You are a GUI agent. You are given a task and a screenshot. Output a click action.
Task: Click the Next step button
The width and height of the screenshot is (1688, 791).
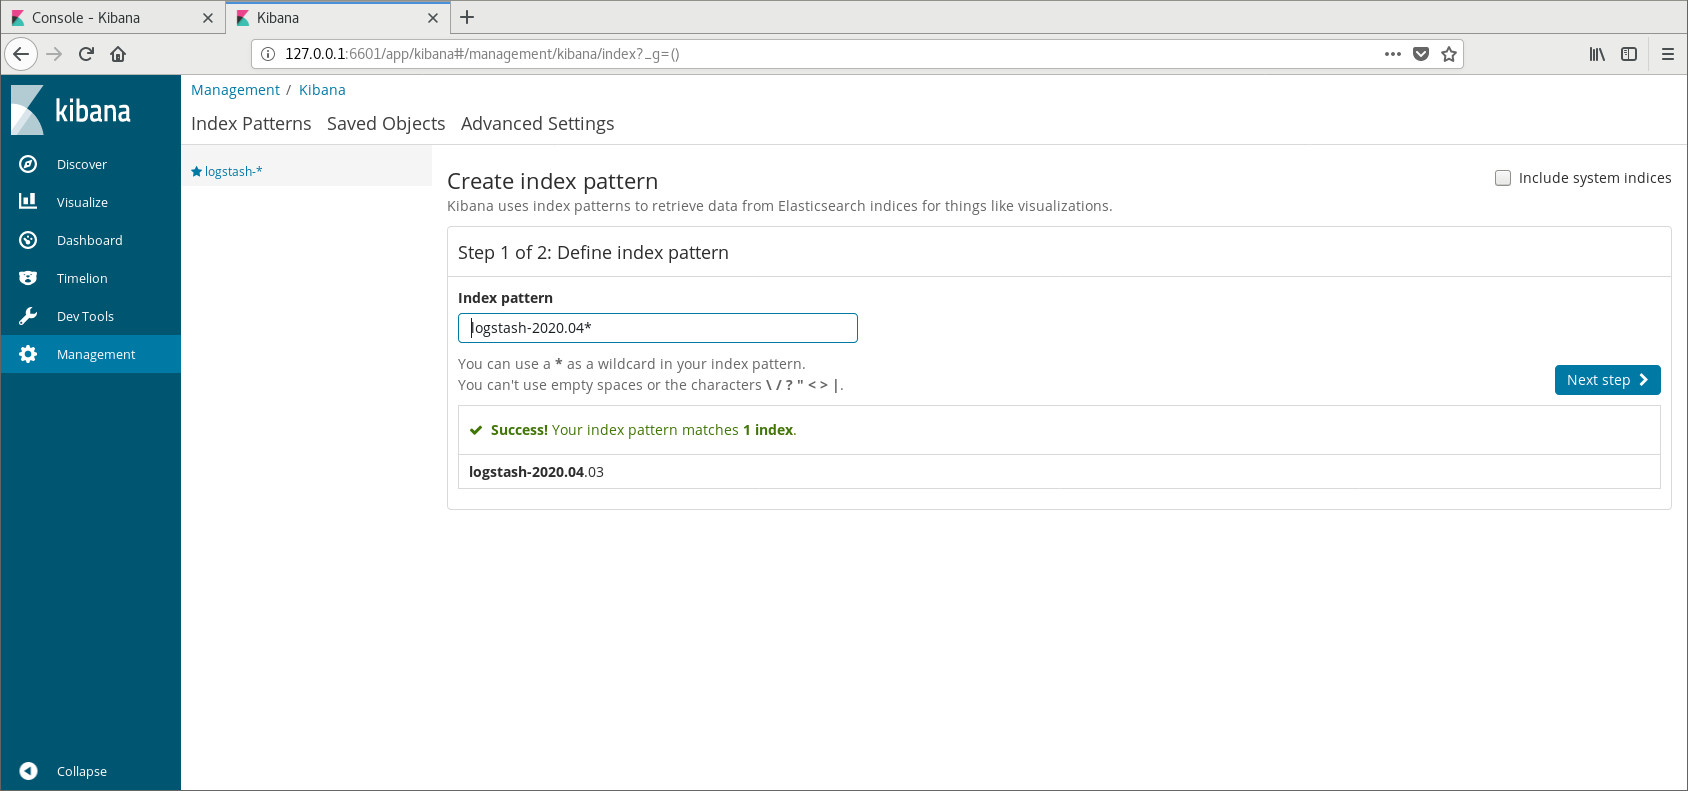pos(1607,380)
